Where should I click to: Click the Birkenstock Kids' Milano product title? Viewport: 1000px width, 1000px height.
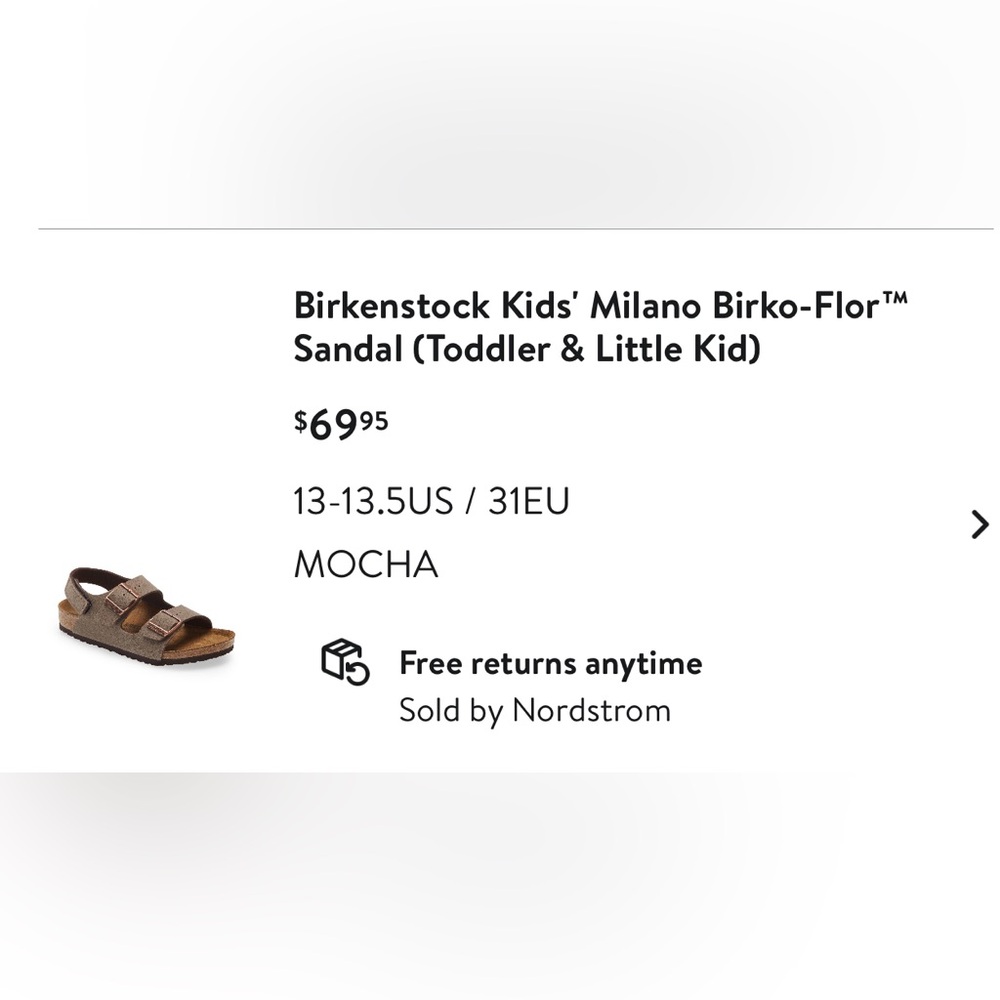[x=600, y=325]
